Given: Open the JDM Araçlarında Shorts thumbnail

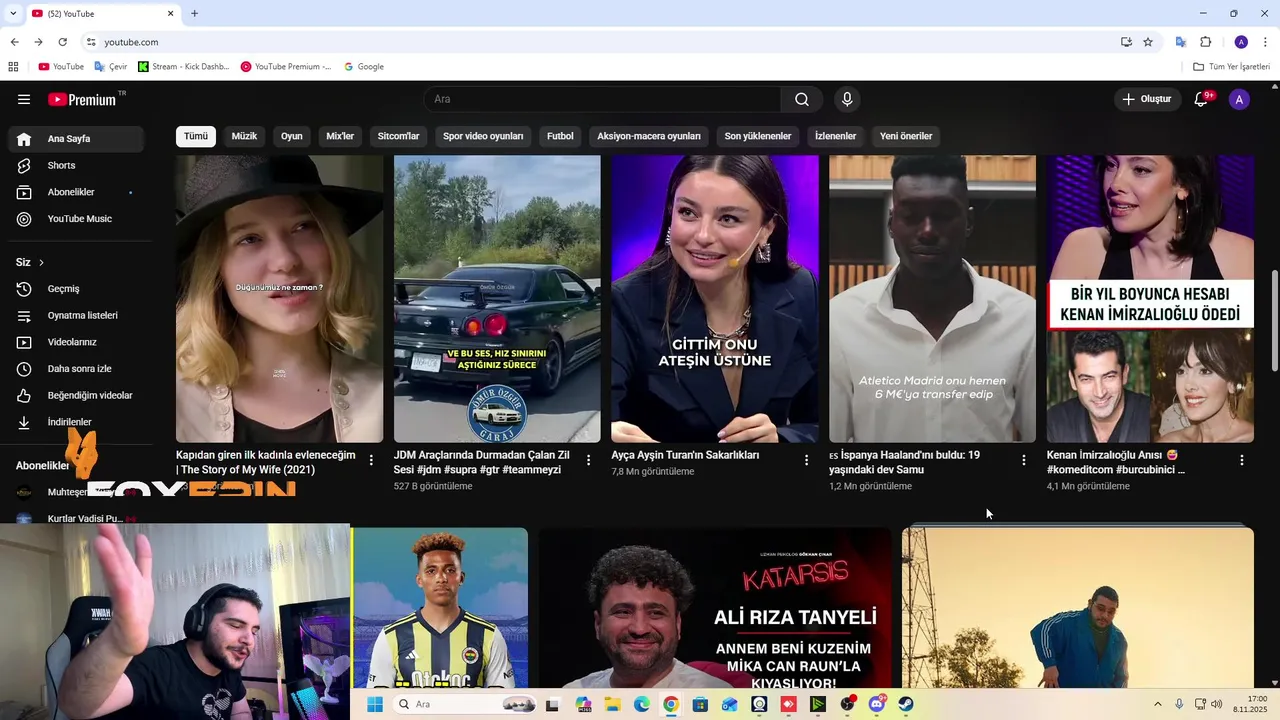Looking at the screenshot, I should click(497, 298).
